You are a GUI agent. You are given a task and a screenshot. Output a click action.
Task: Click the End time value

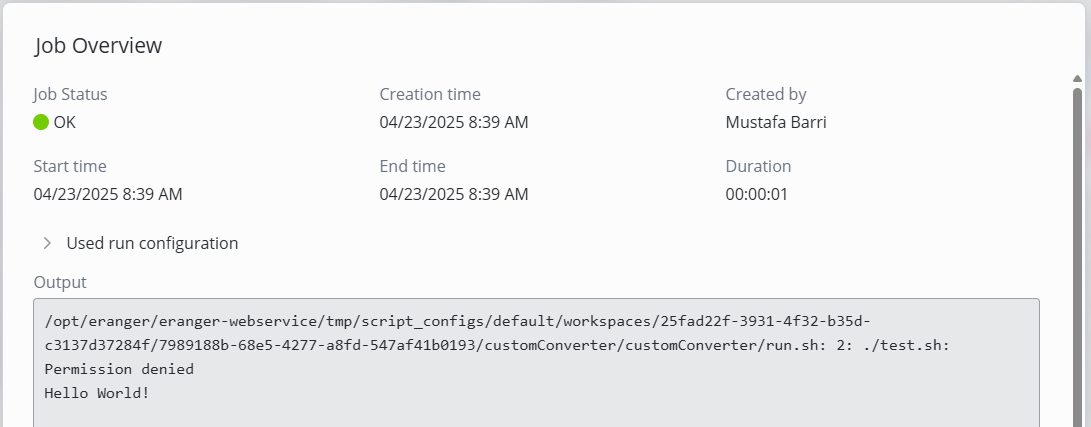point(454,194)
